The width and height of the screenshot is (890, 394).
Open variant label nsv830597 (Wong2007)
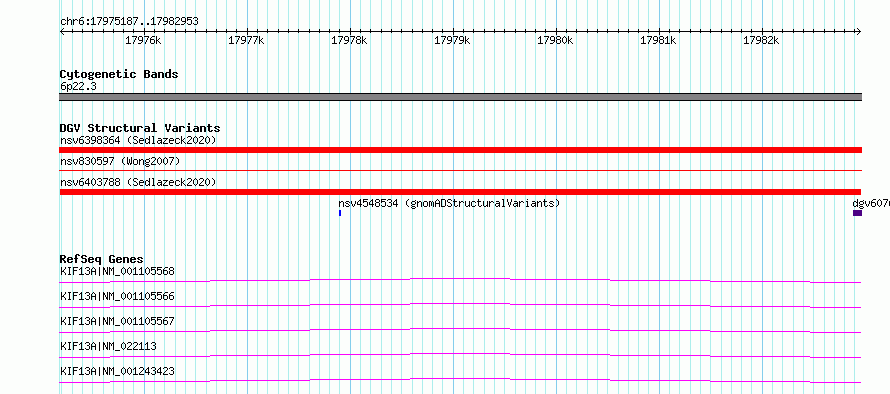[120, 161]
